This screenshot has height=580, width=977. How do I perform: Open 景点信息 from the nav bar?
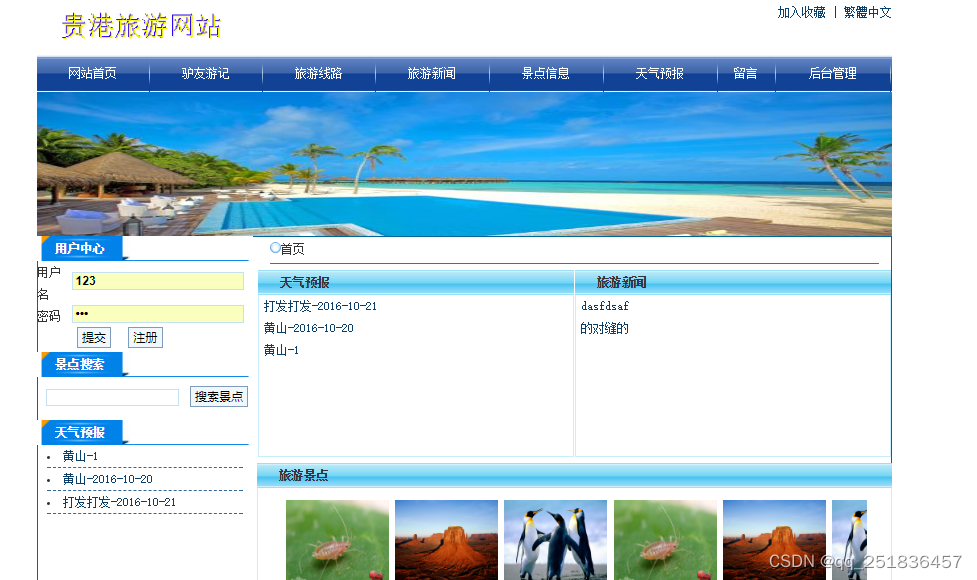click(x=546, y=74)
